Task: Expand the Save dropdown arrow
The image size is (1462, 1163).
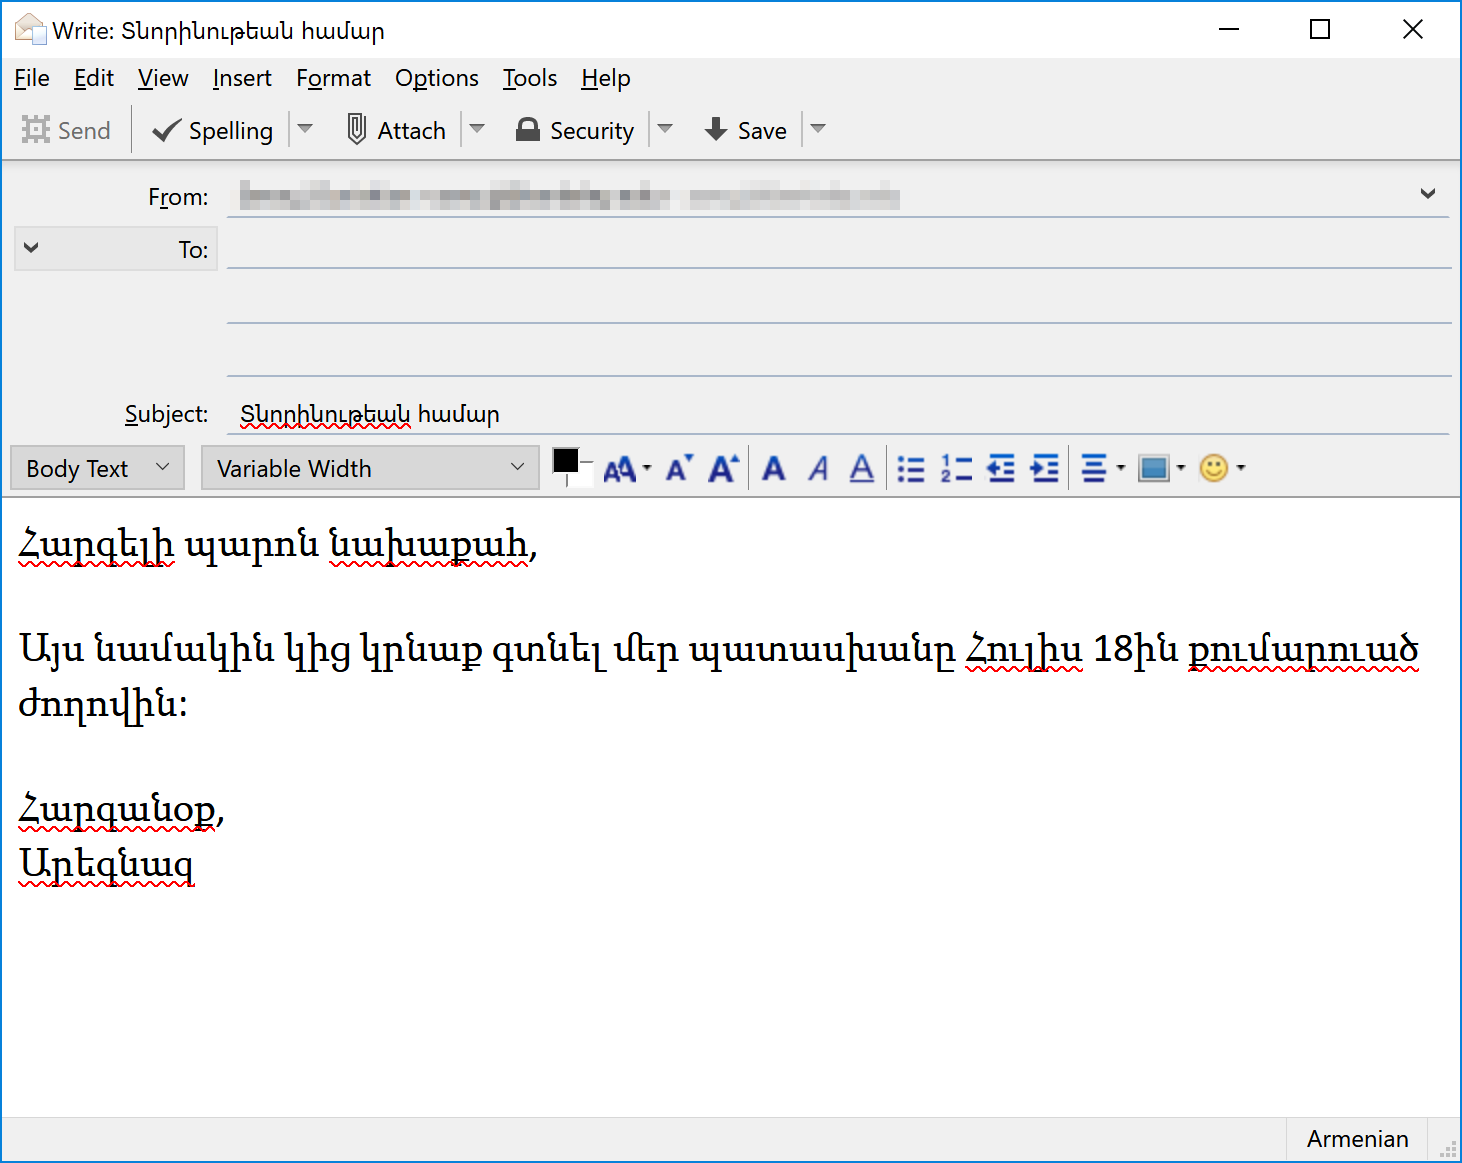Action: (818, 129)
